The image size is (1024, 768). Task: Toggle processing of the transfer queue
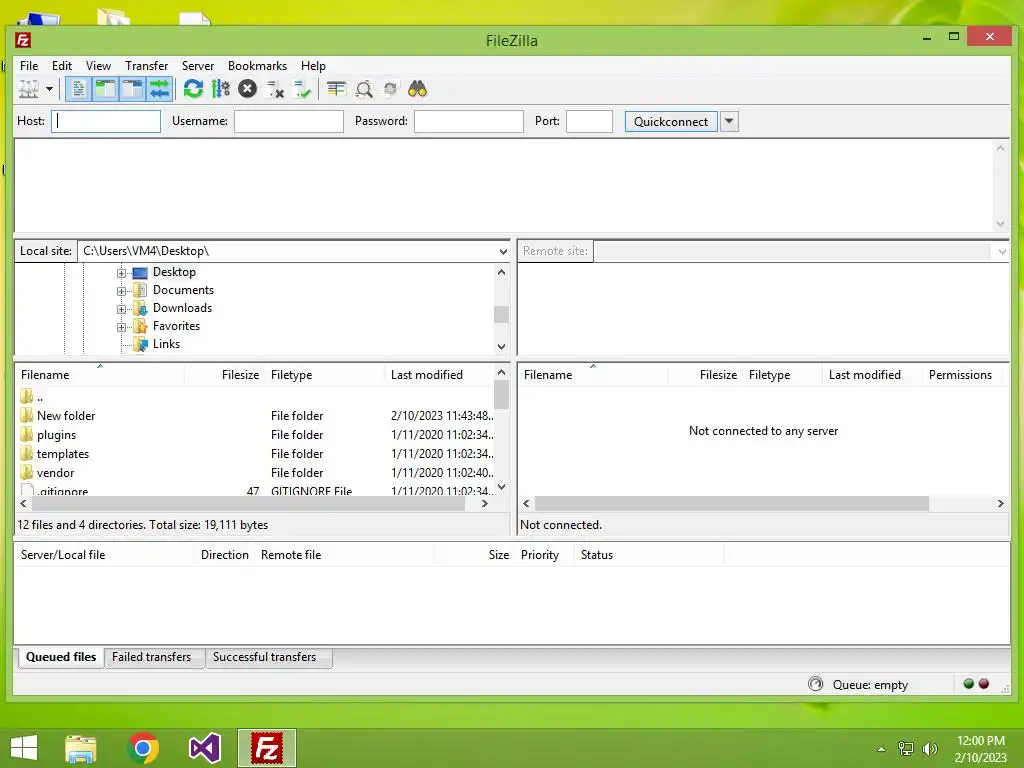click(x=221, y=89)
